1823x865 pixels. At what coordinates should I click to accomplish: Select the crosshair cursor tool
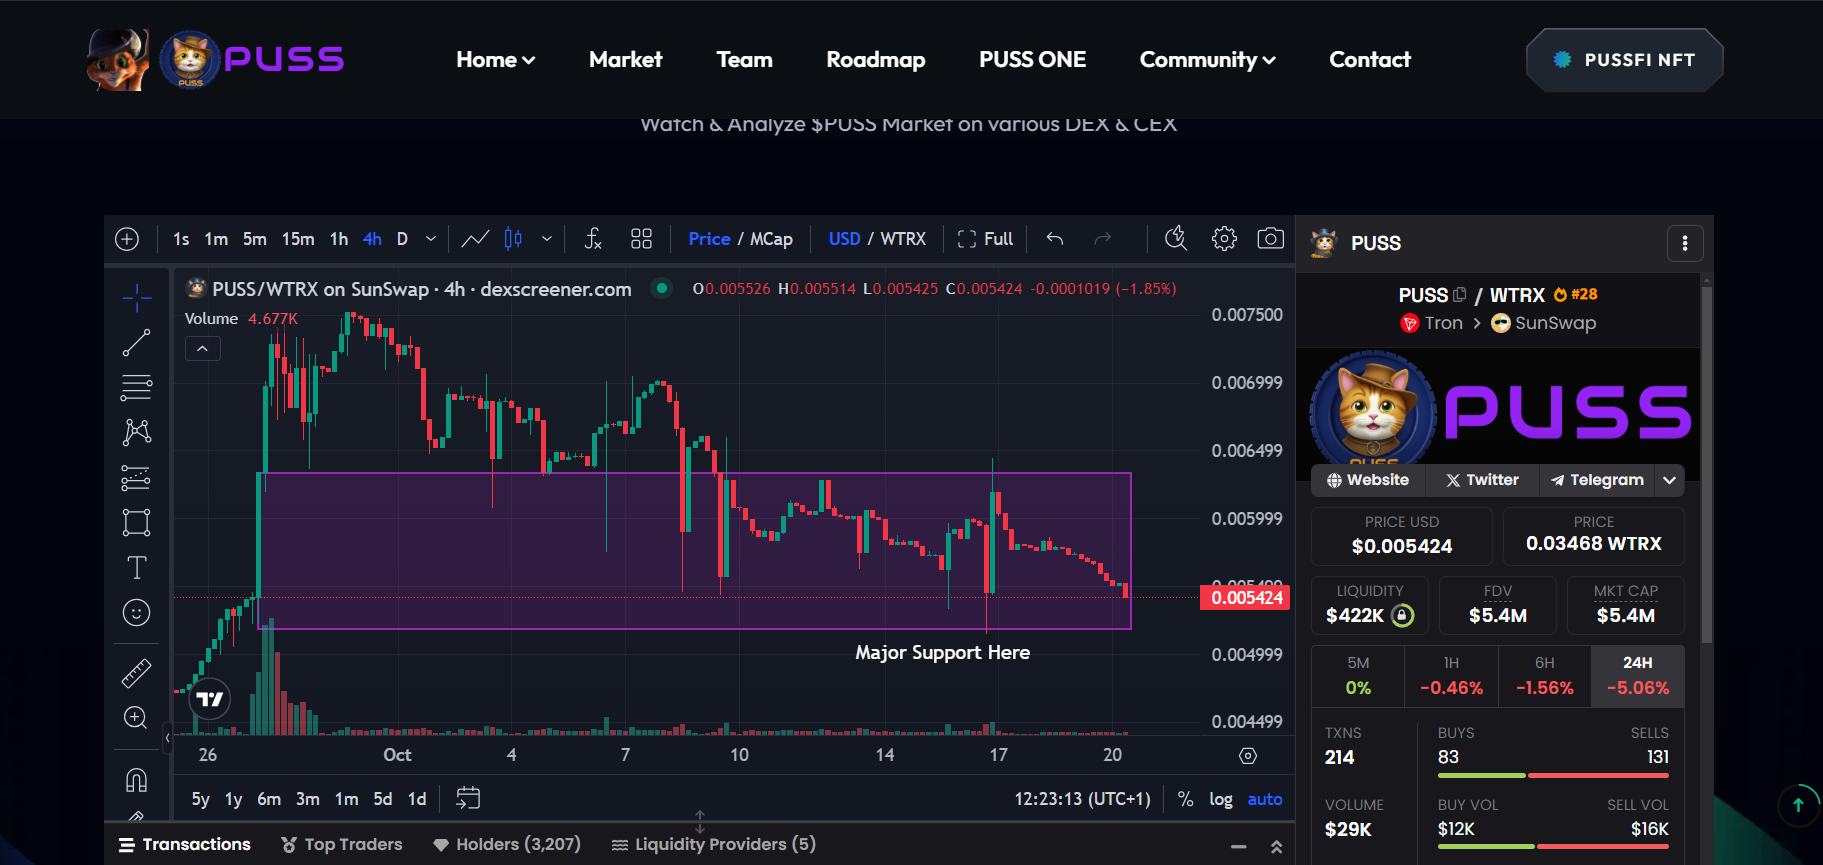pyautogui.click(x=137, y=297)
